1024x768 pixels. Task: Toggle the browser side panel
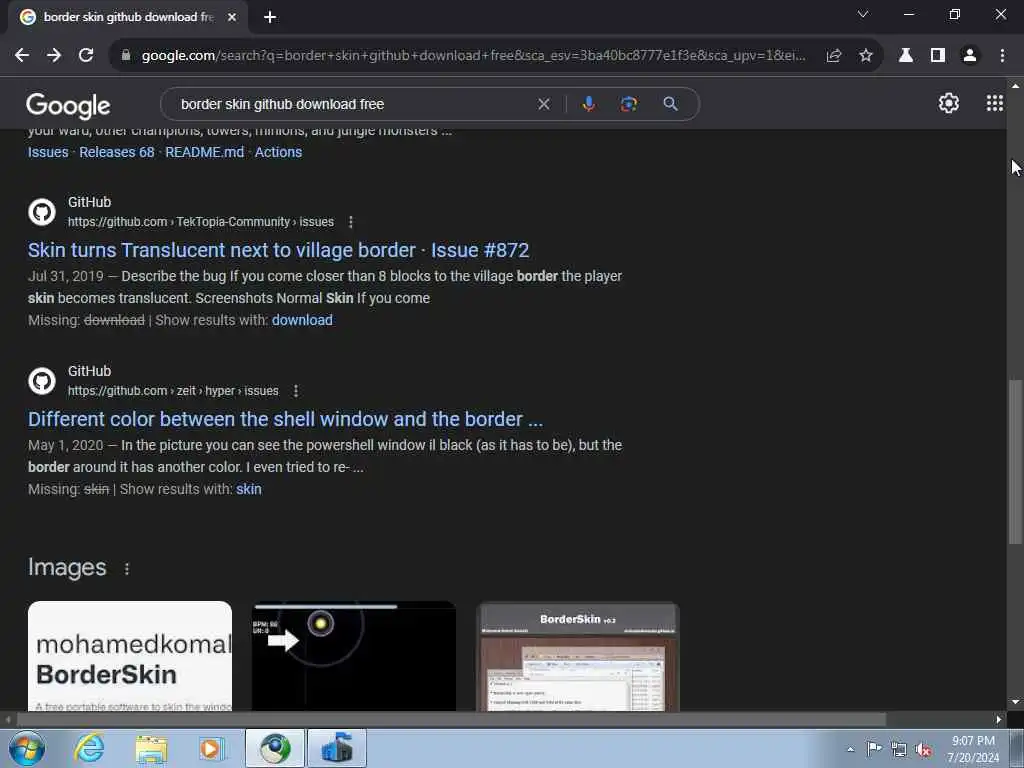click(938, 56)
